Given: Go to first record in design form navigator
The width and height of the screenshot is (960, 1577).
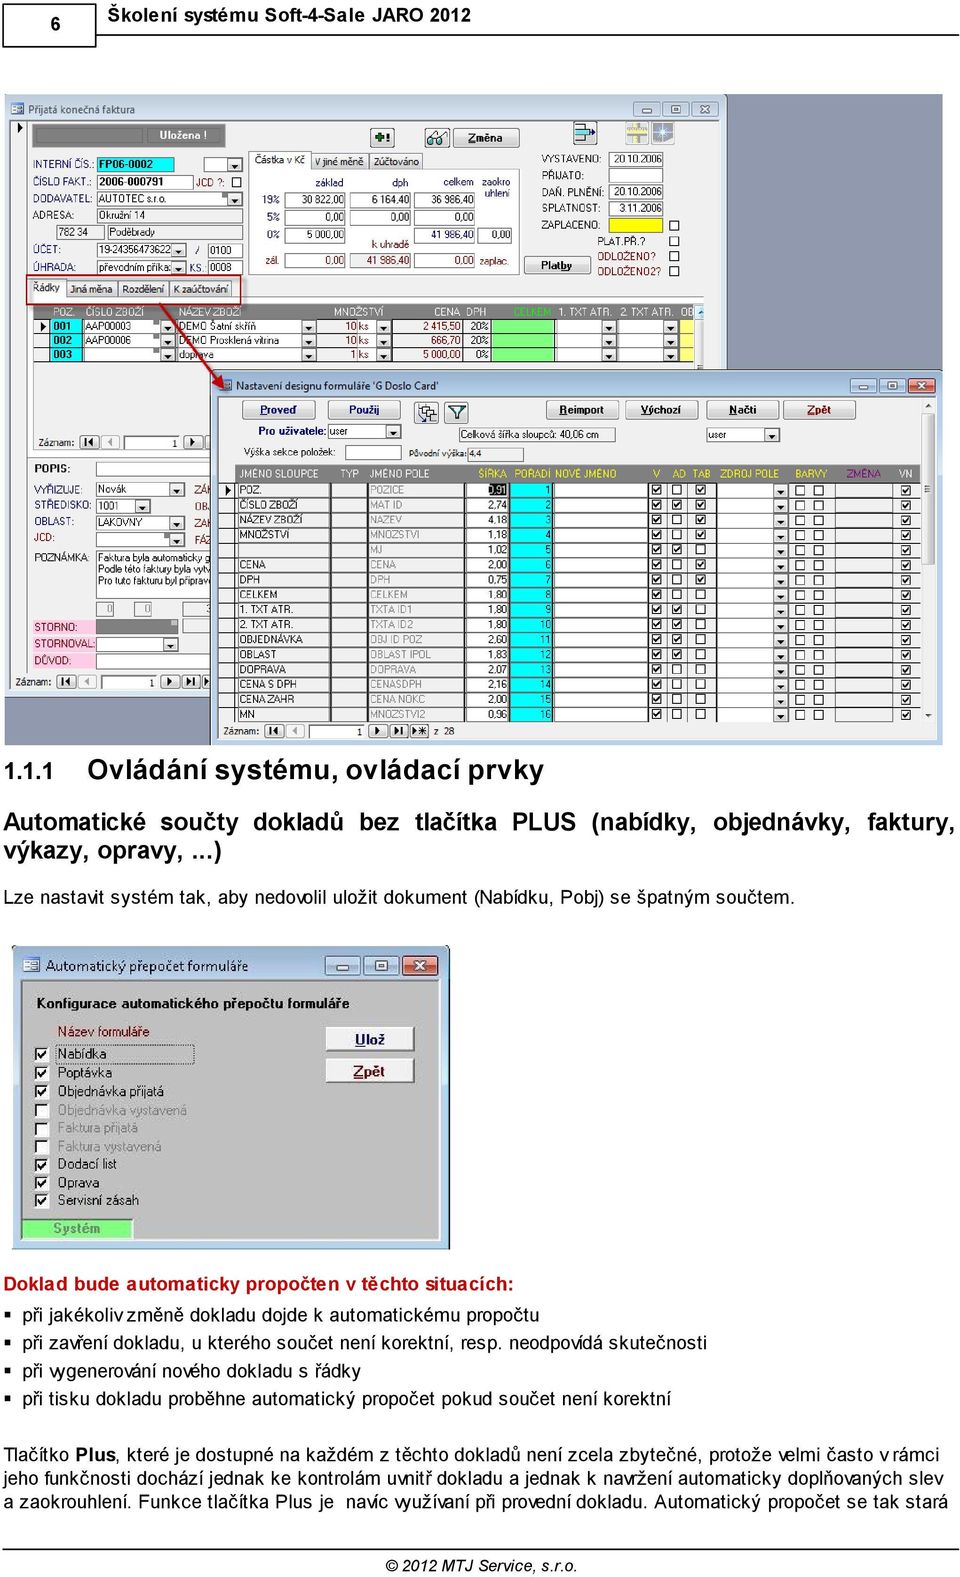Looking at the screenshot, I should click(x=274, y=731).
